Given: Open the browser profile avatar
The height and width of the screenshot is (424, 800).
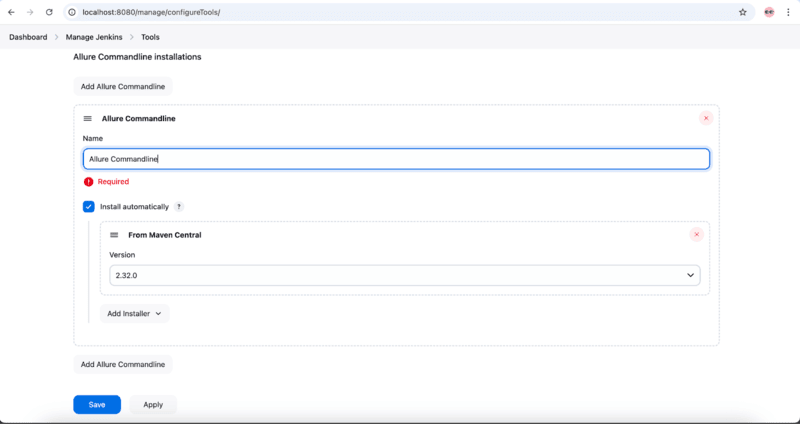Looking at the screenshot, I should tap(769, 12).
